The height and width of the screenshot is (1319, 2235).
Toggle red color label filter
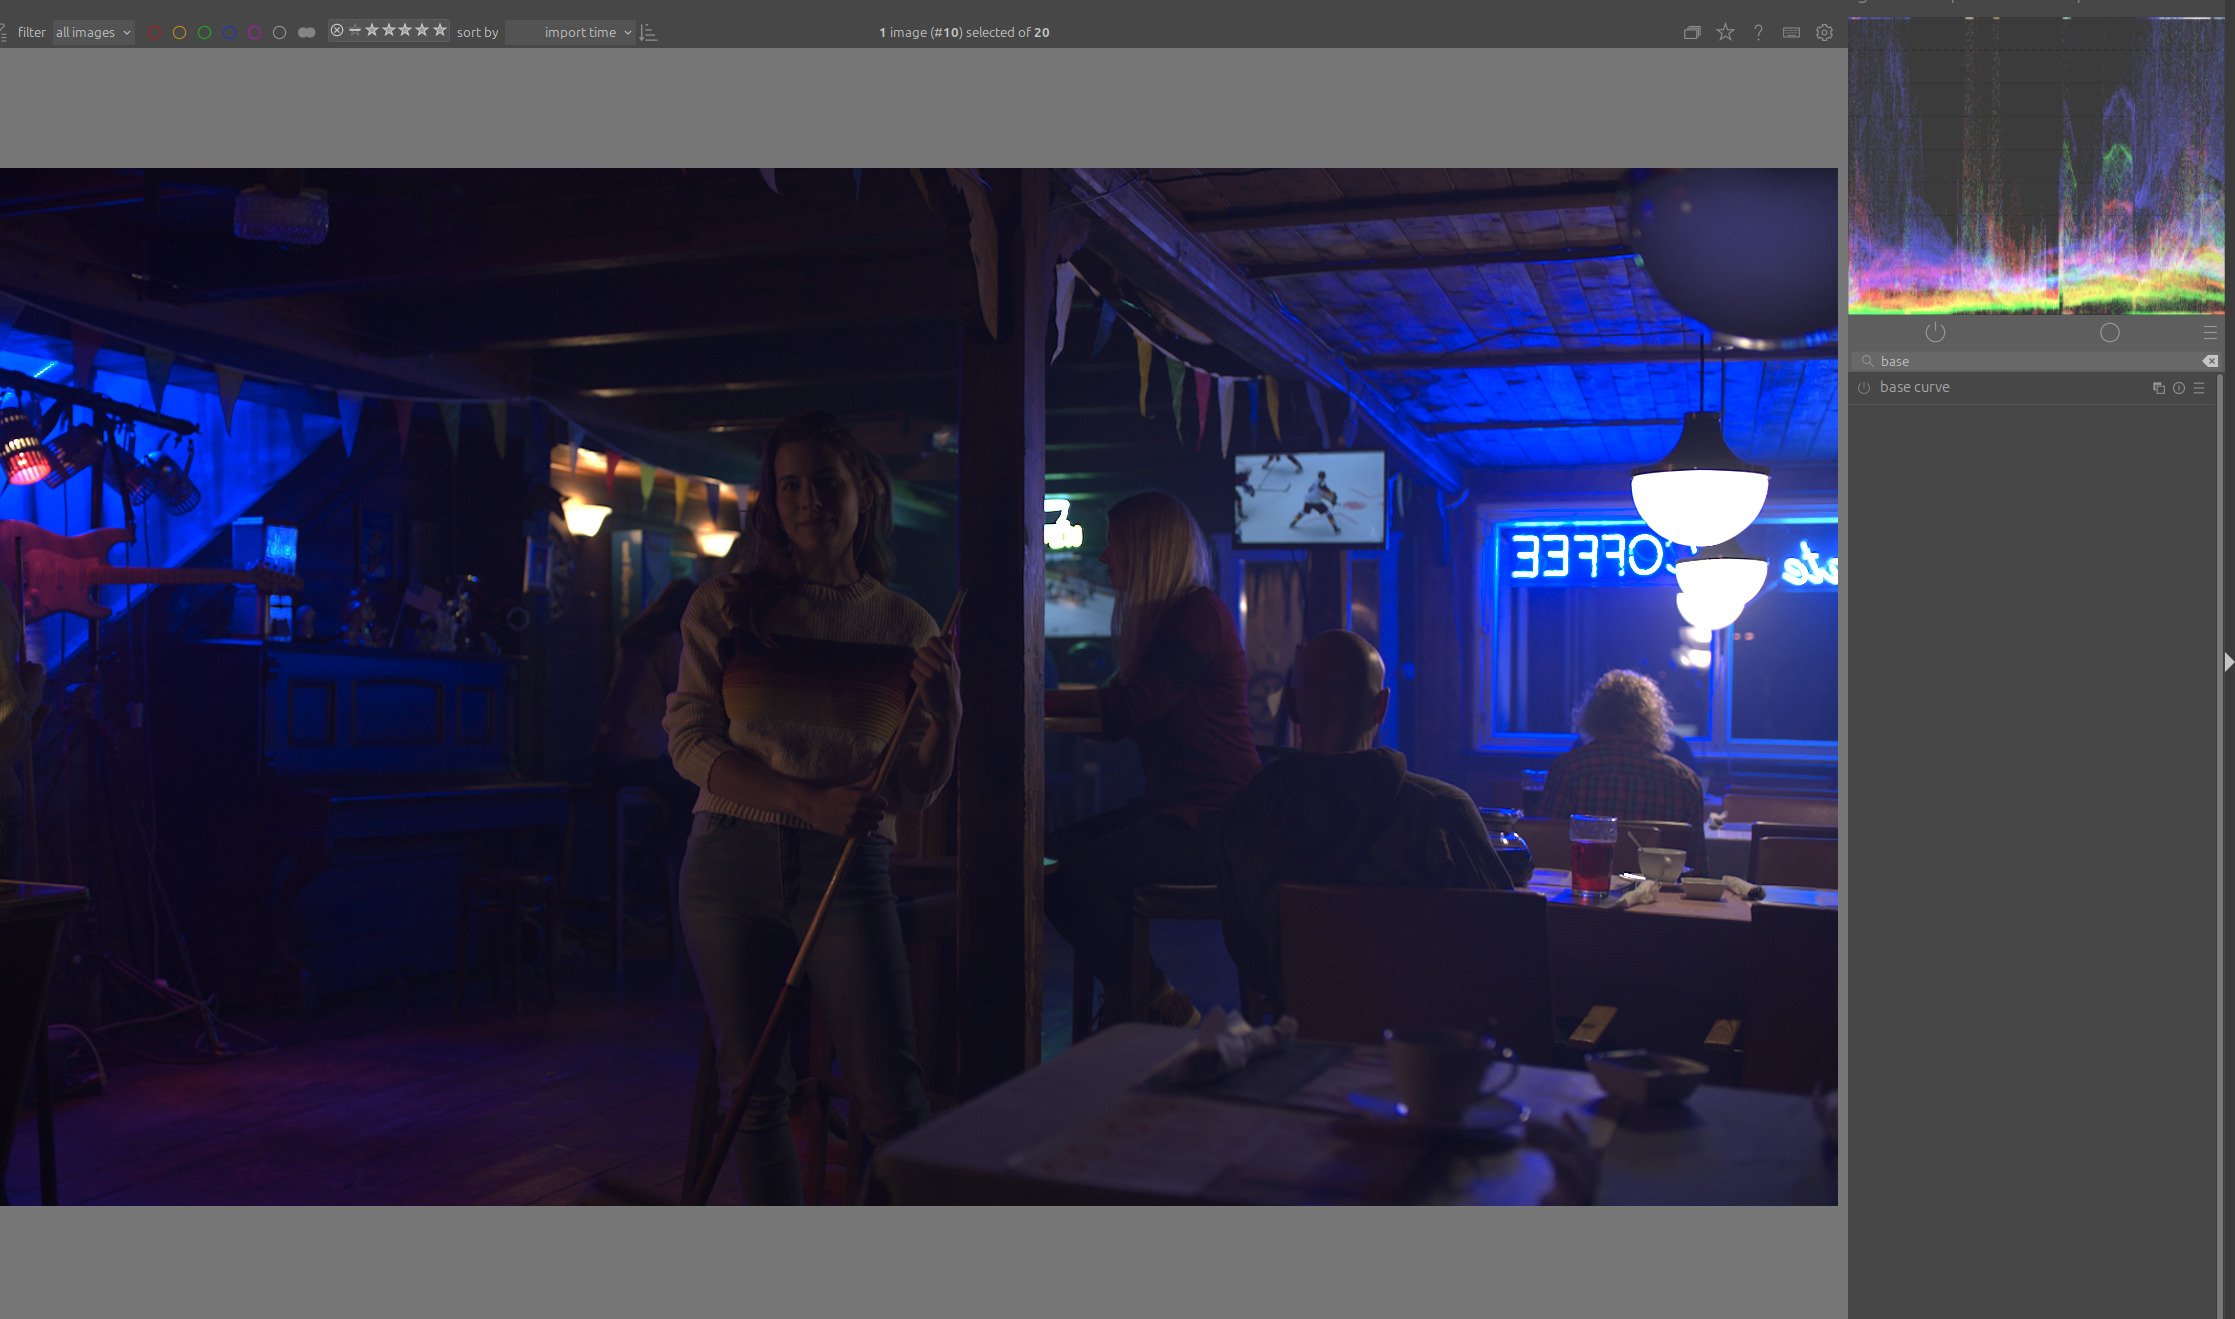(x=154, y=33)
